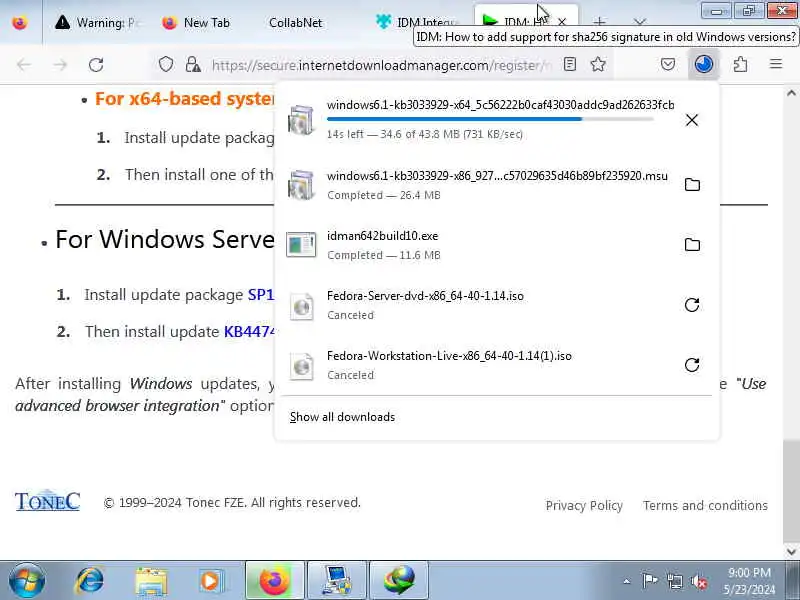Open Windows Media Player from the taskbar
Viewport: 800px width, 600px height.
(x=210, y=580)
